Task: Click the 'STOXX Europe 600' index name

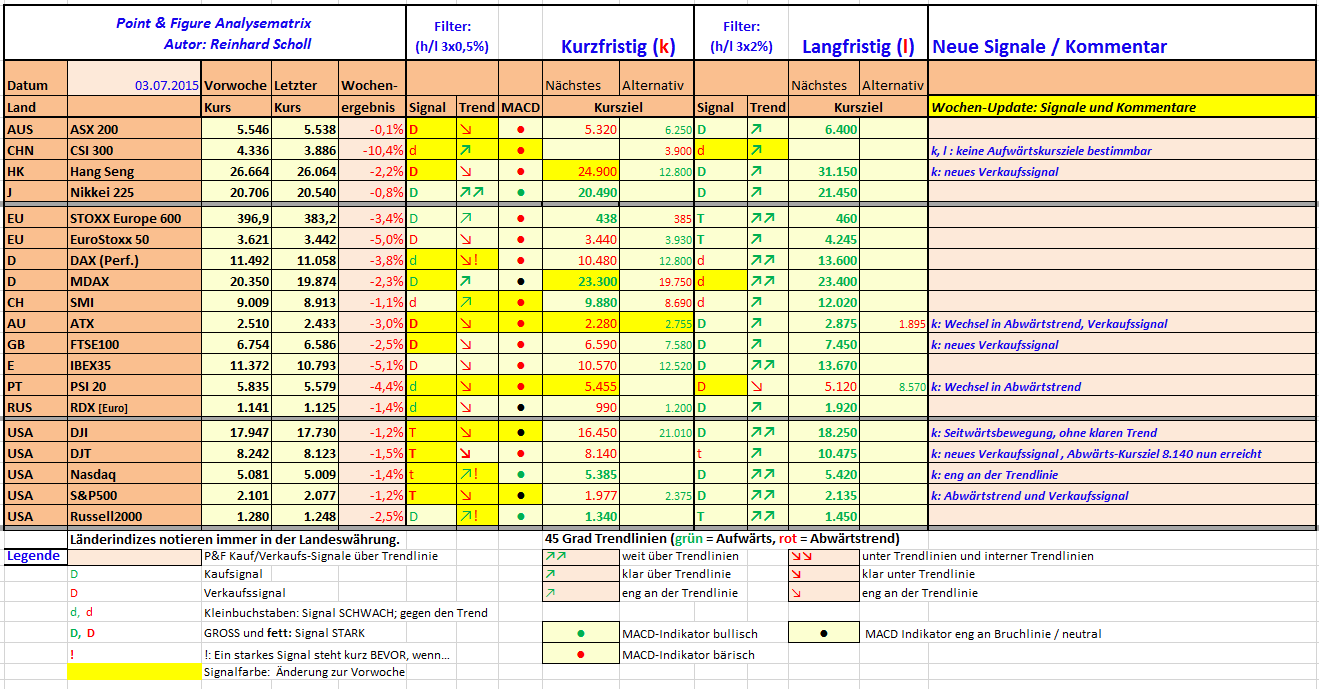Action: click(x=124, y=219)
